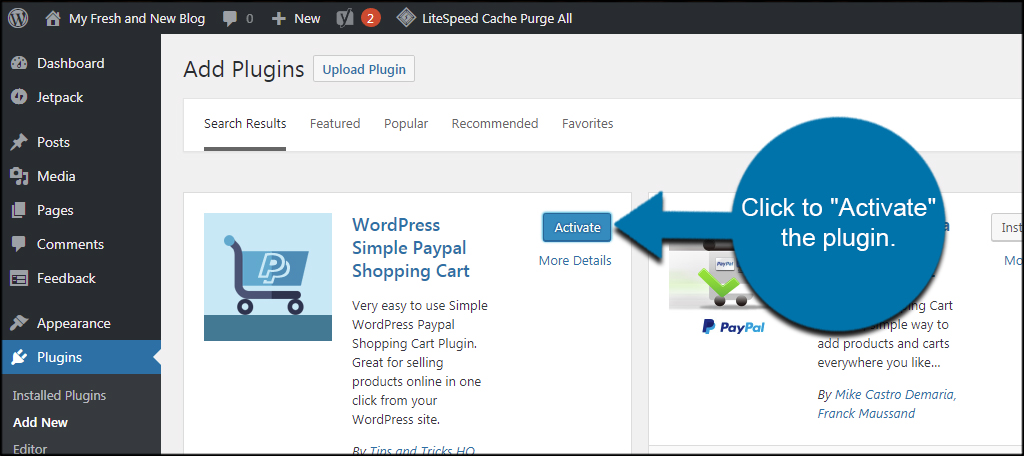Viewport: 1024px width, 456px height.
Task: Select the Search Results tab
Action: pos(245,123)
